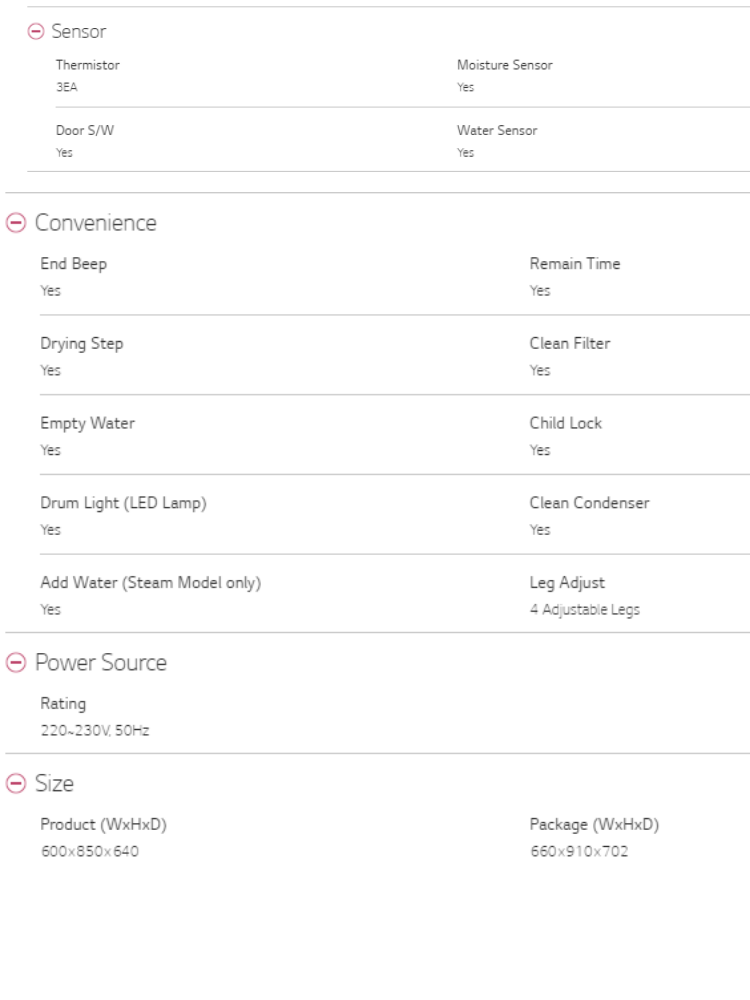Click the Drum Light (LED Lamp) label
The image size is (750, 1000).
[x=123, y=503]
